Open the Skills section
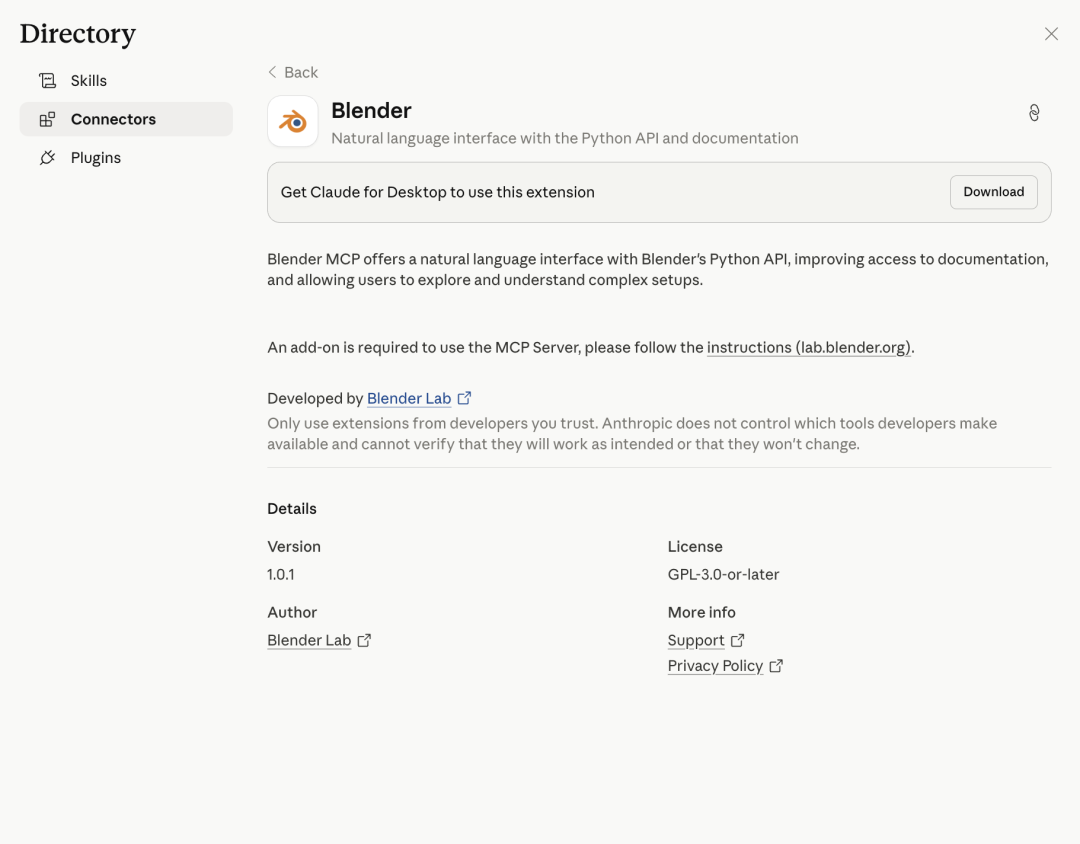This screenshot has width=1080, height=844. [x=88, y=81]
